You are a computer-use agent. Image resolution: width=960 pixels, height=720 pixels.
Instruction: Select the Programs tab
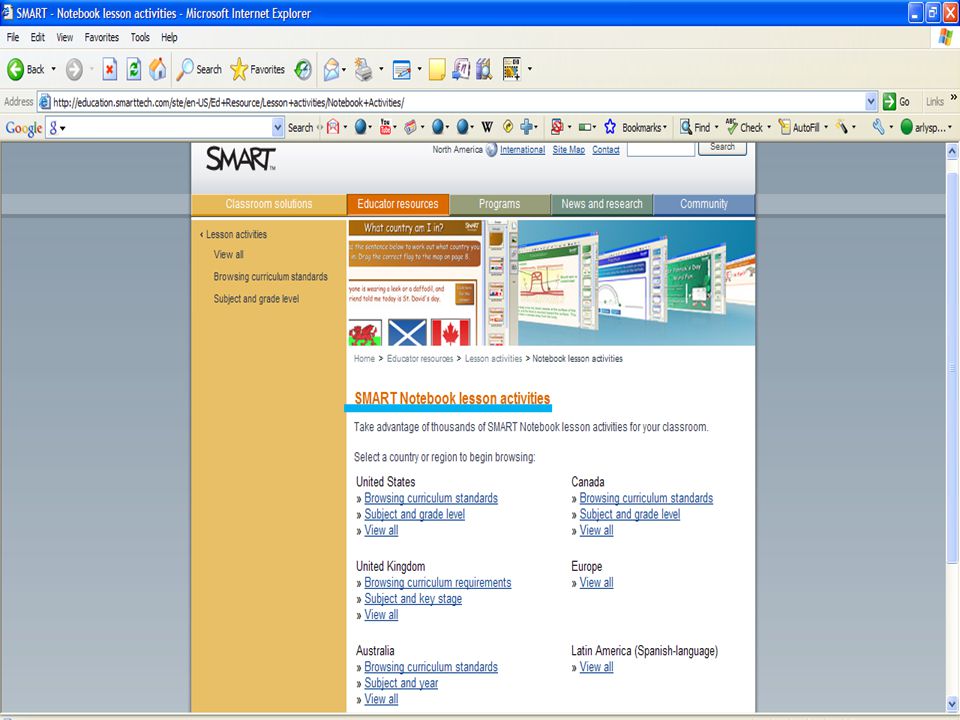pyautogui.click(x=500, y=204)
